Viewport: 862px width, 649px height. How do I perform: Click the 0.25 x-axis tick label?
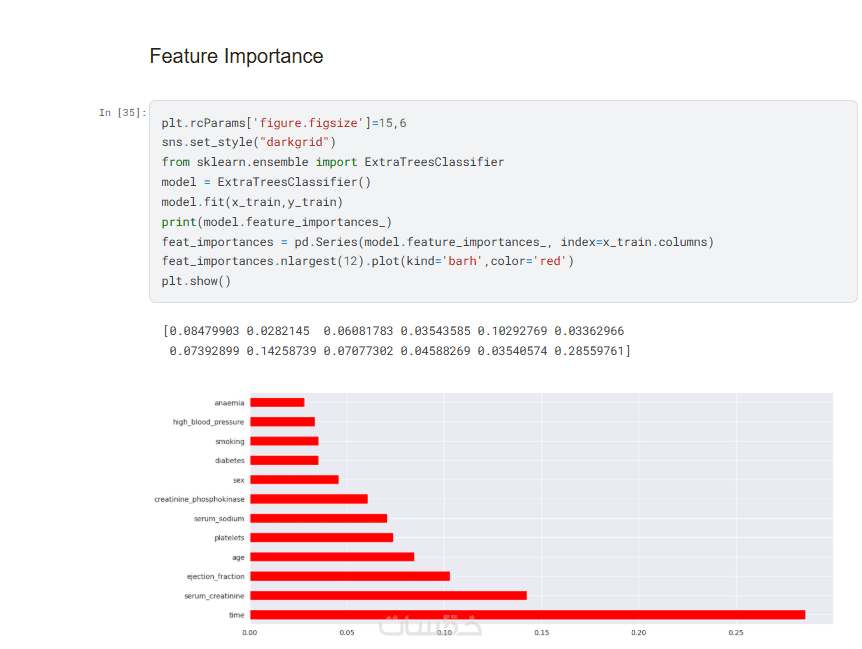coord(736,632)
